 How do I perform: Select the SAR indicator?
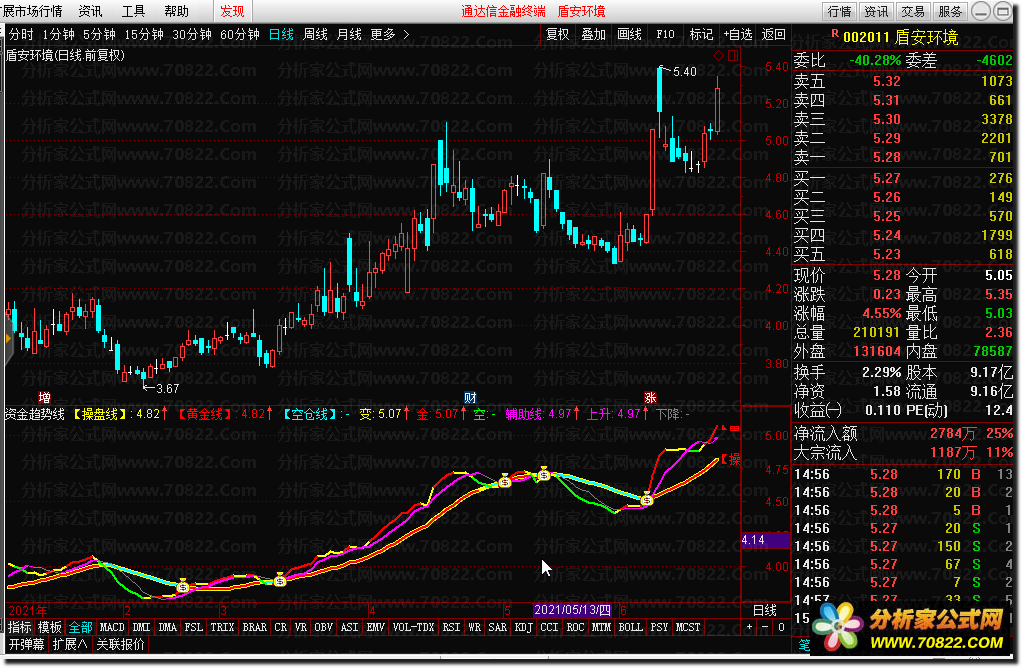497,627
